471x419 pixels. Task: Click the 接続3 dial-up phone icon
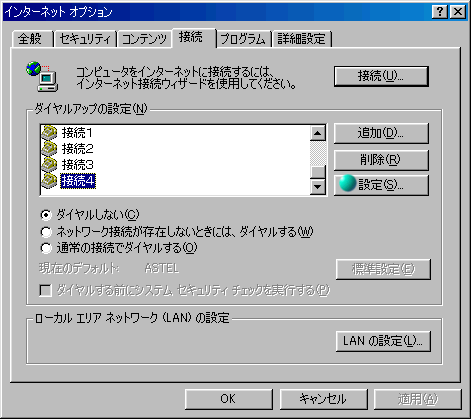coord(49,164)
